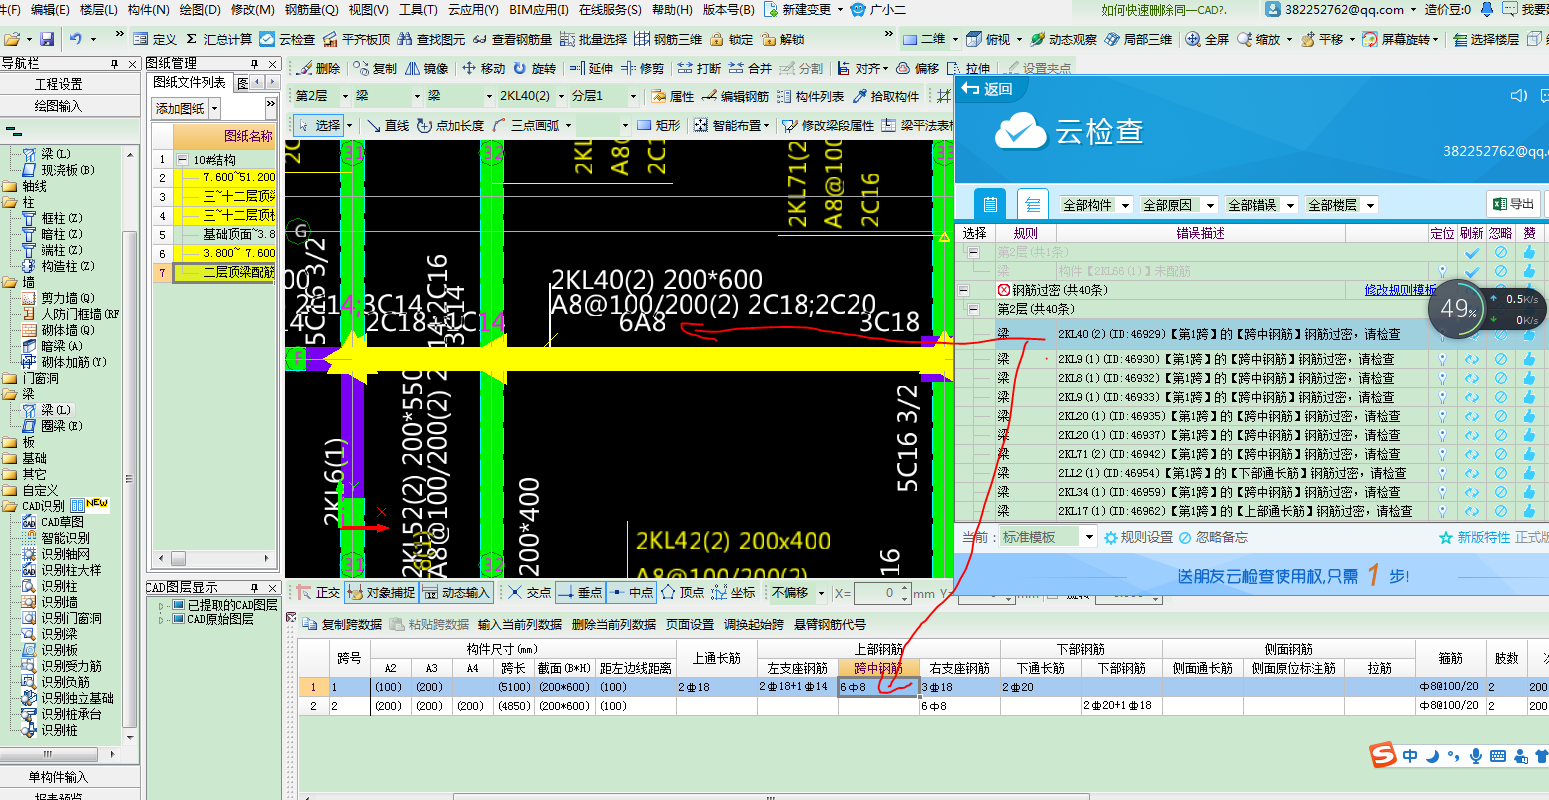
Task: Select the 矩形 rectangle drawing tool
Action: coord(660,125)
